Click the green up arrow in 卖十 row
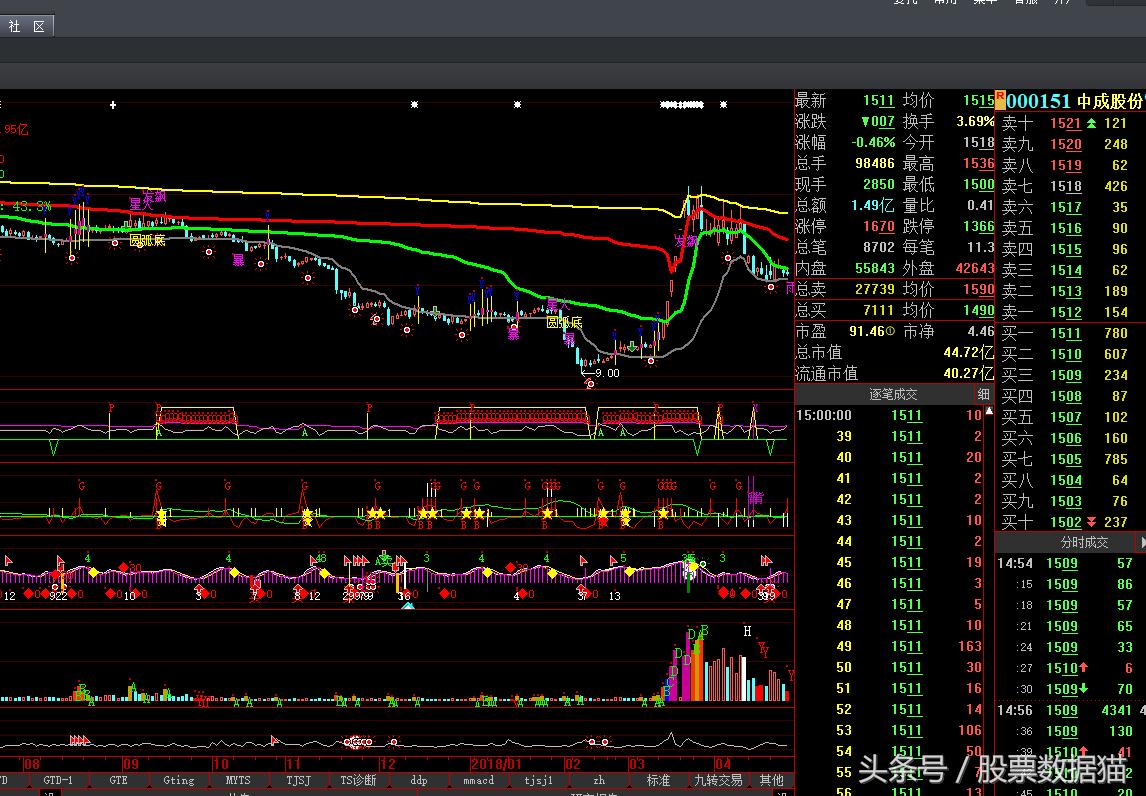This screenshot has height=796, width=1146. 1091,123
